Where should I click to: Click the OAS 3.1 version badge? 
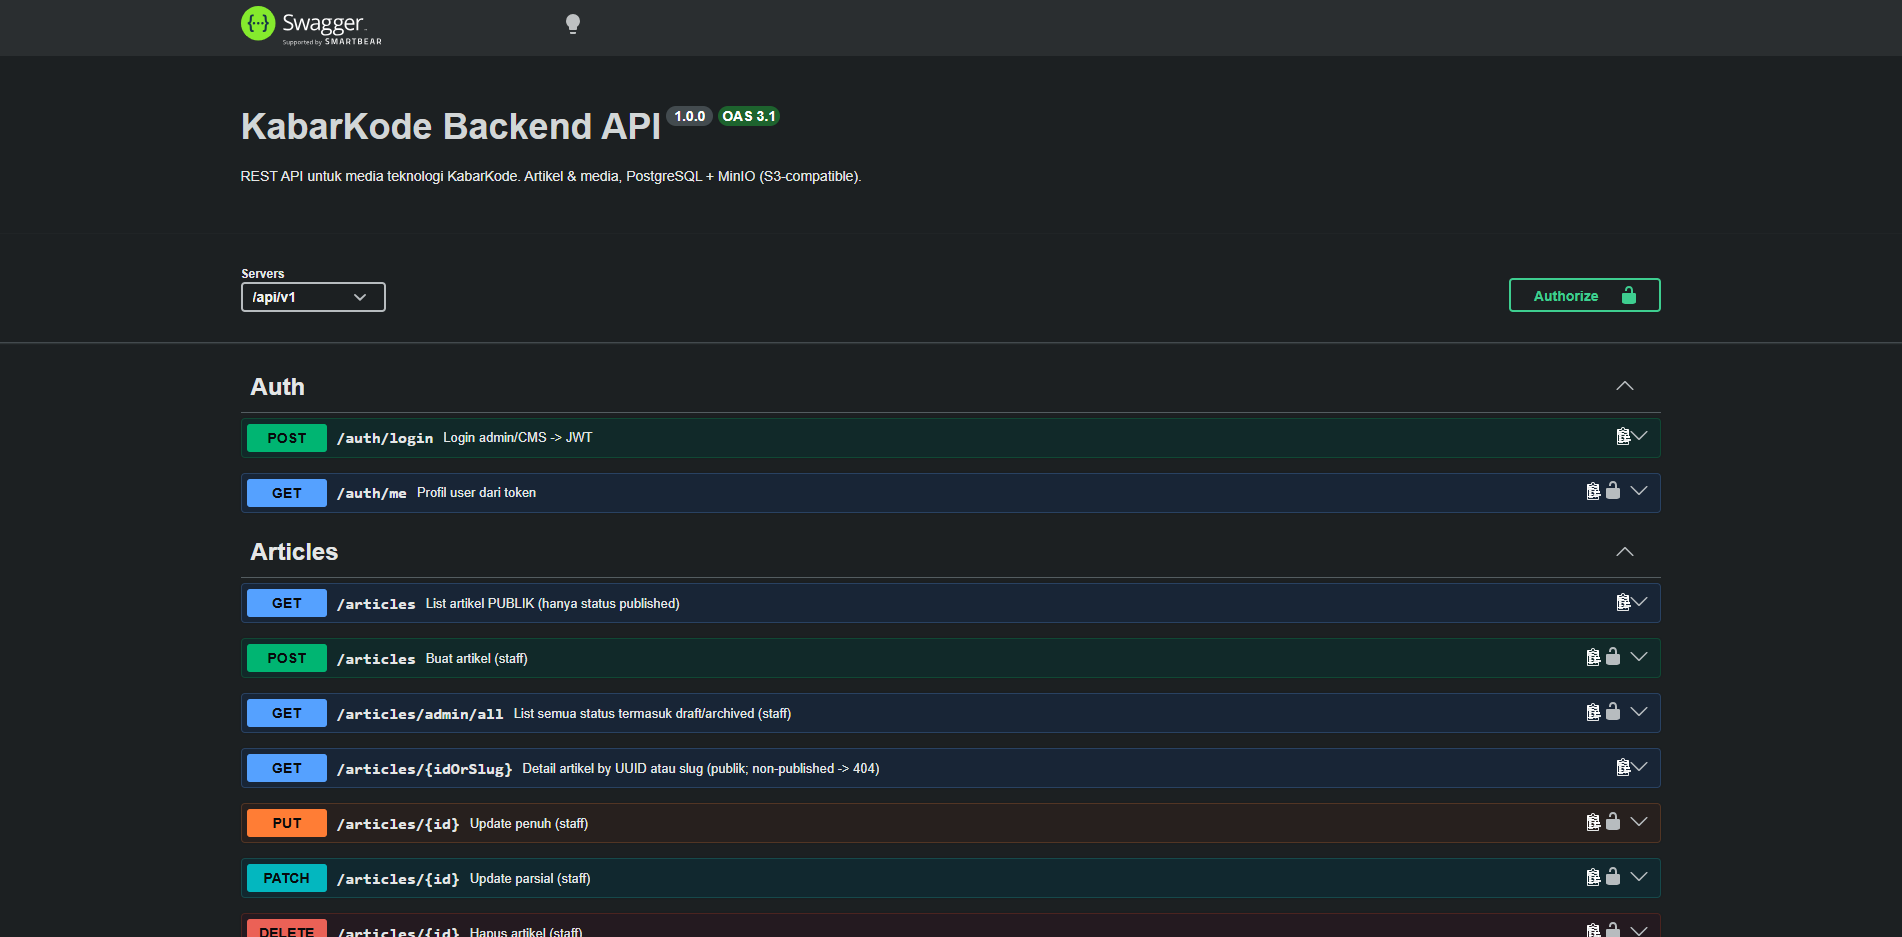pos(749,116)
